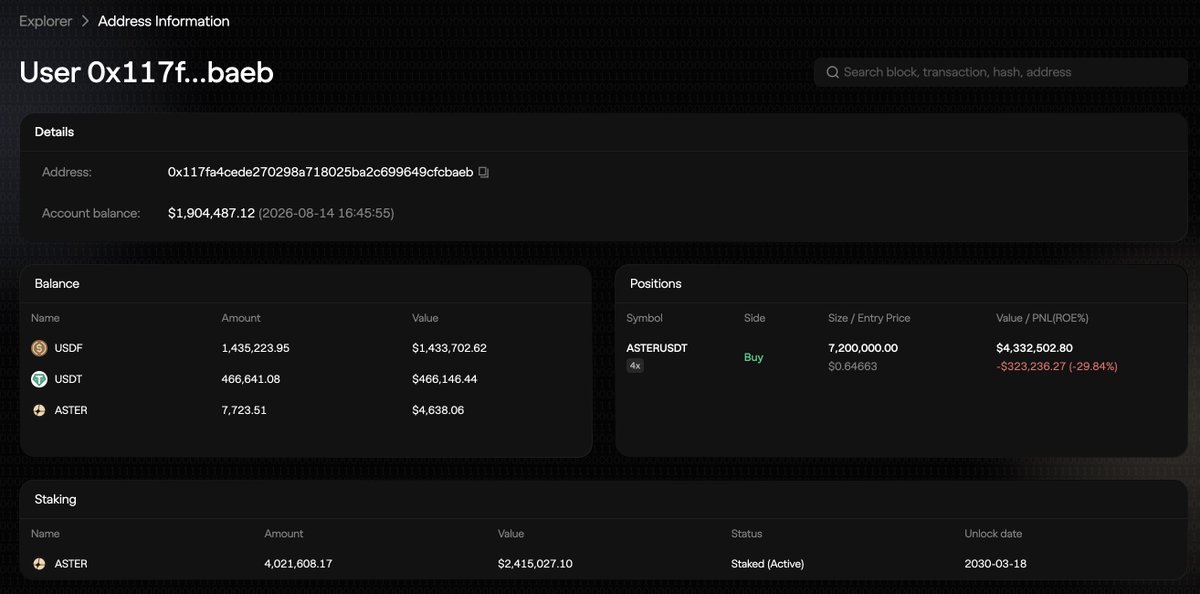Screen dimensions: 1200x594
Task: Click the ASTER icon in Staking table
Action: [39, 564]
